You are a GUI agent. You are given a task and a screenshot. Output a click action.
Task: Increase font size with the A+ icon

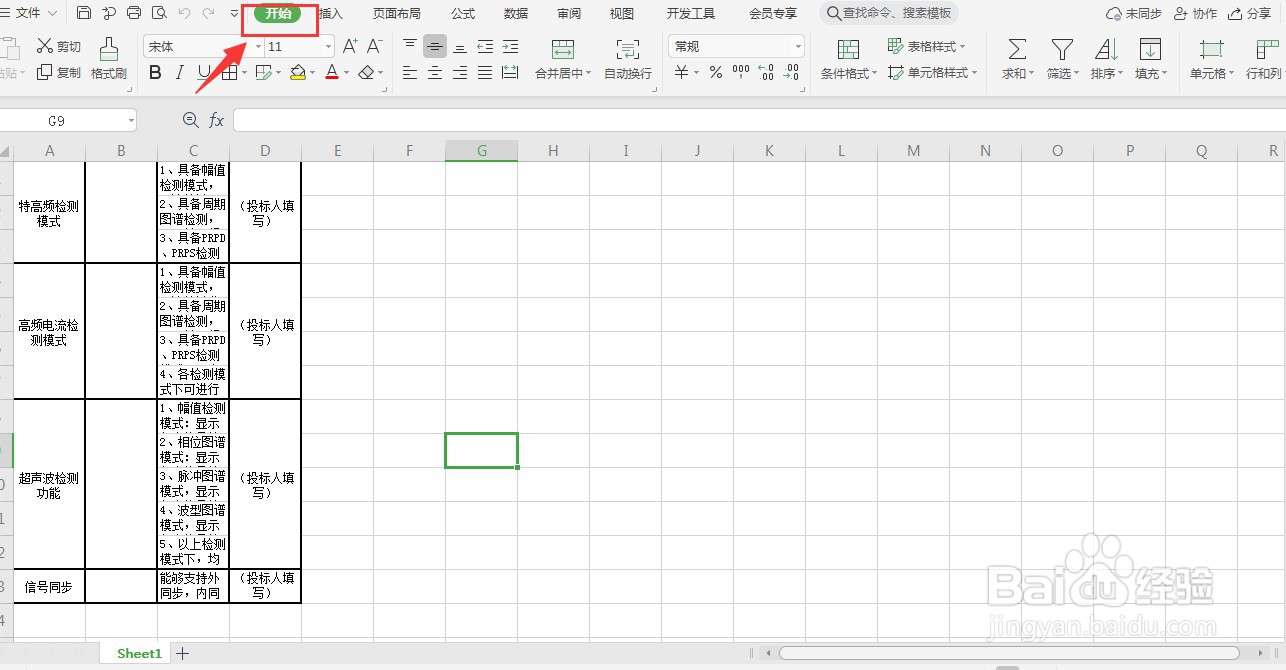point(350,46)
